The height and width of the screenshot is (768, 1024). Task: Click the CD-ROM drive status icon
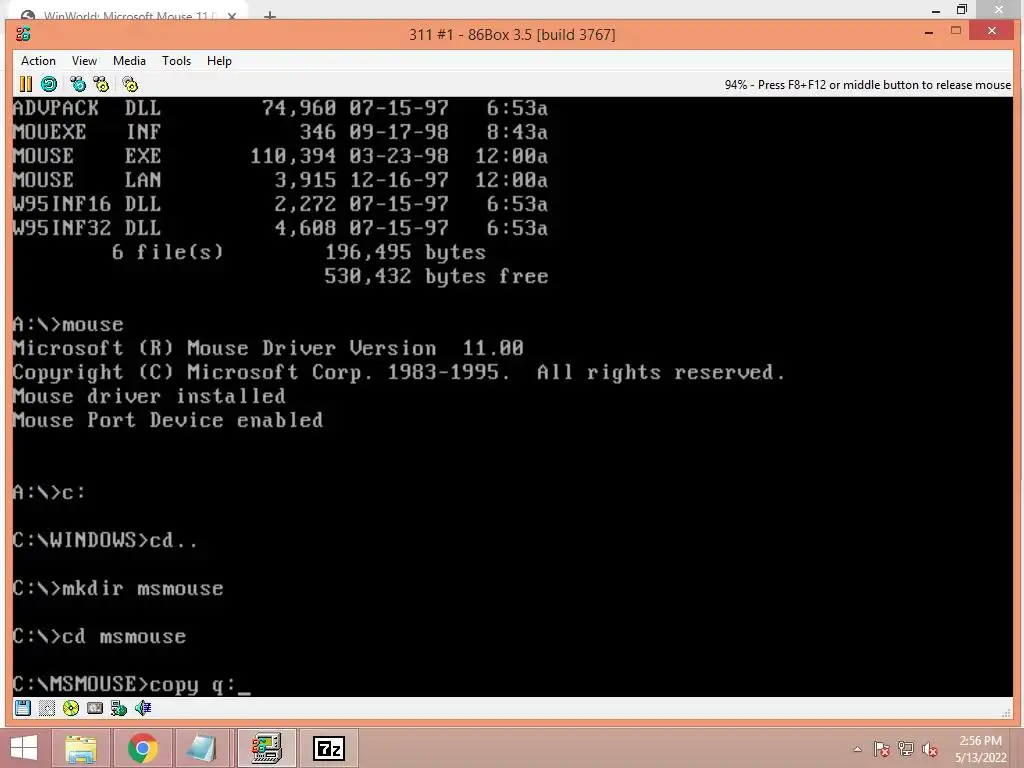tap(71, 708)
